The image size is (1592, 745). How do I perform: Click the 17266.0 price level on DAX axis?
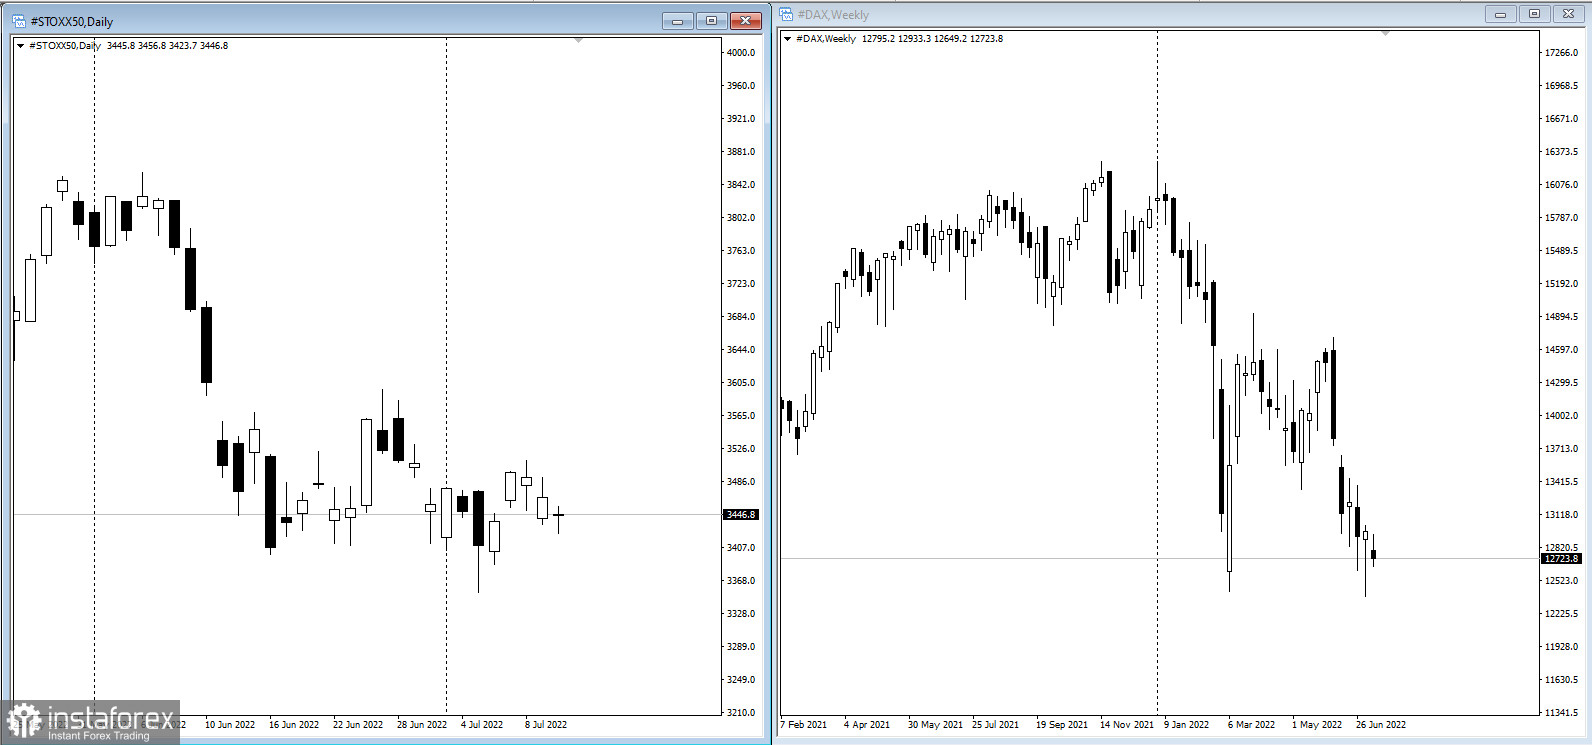click(1561, 53)
